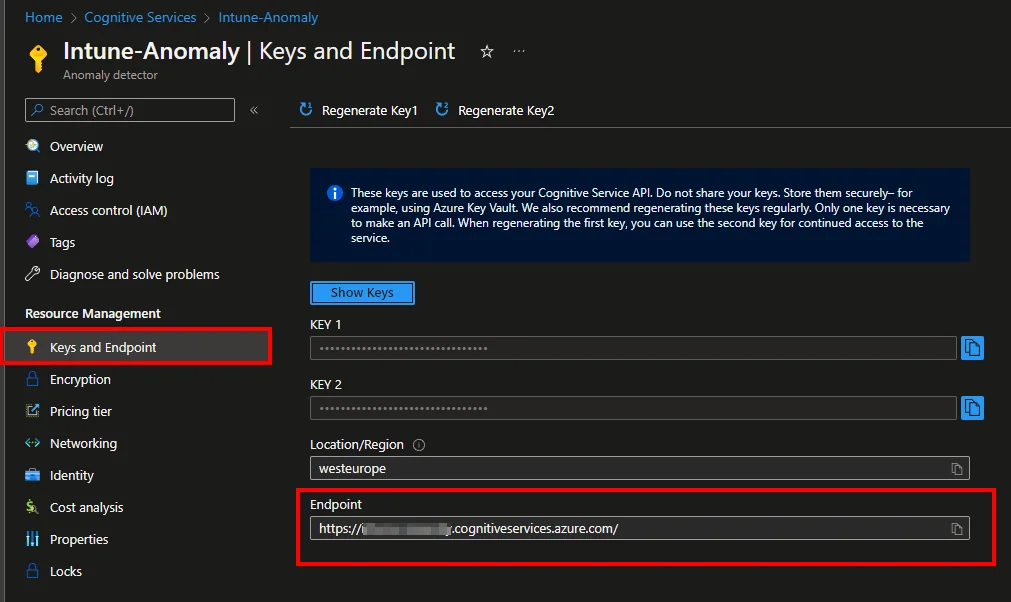Screen dimensions: 1011x602
Task: Copy the Endpoint URL
Action: [957, 529]
